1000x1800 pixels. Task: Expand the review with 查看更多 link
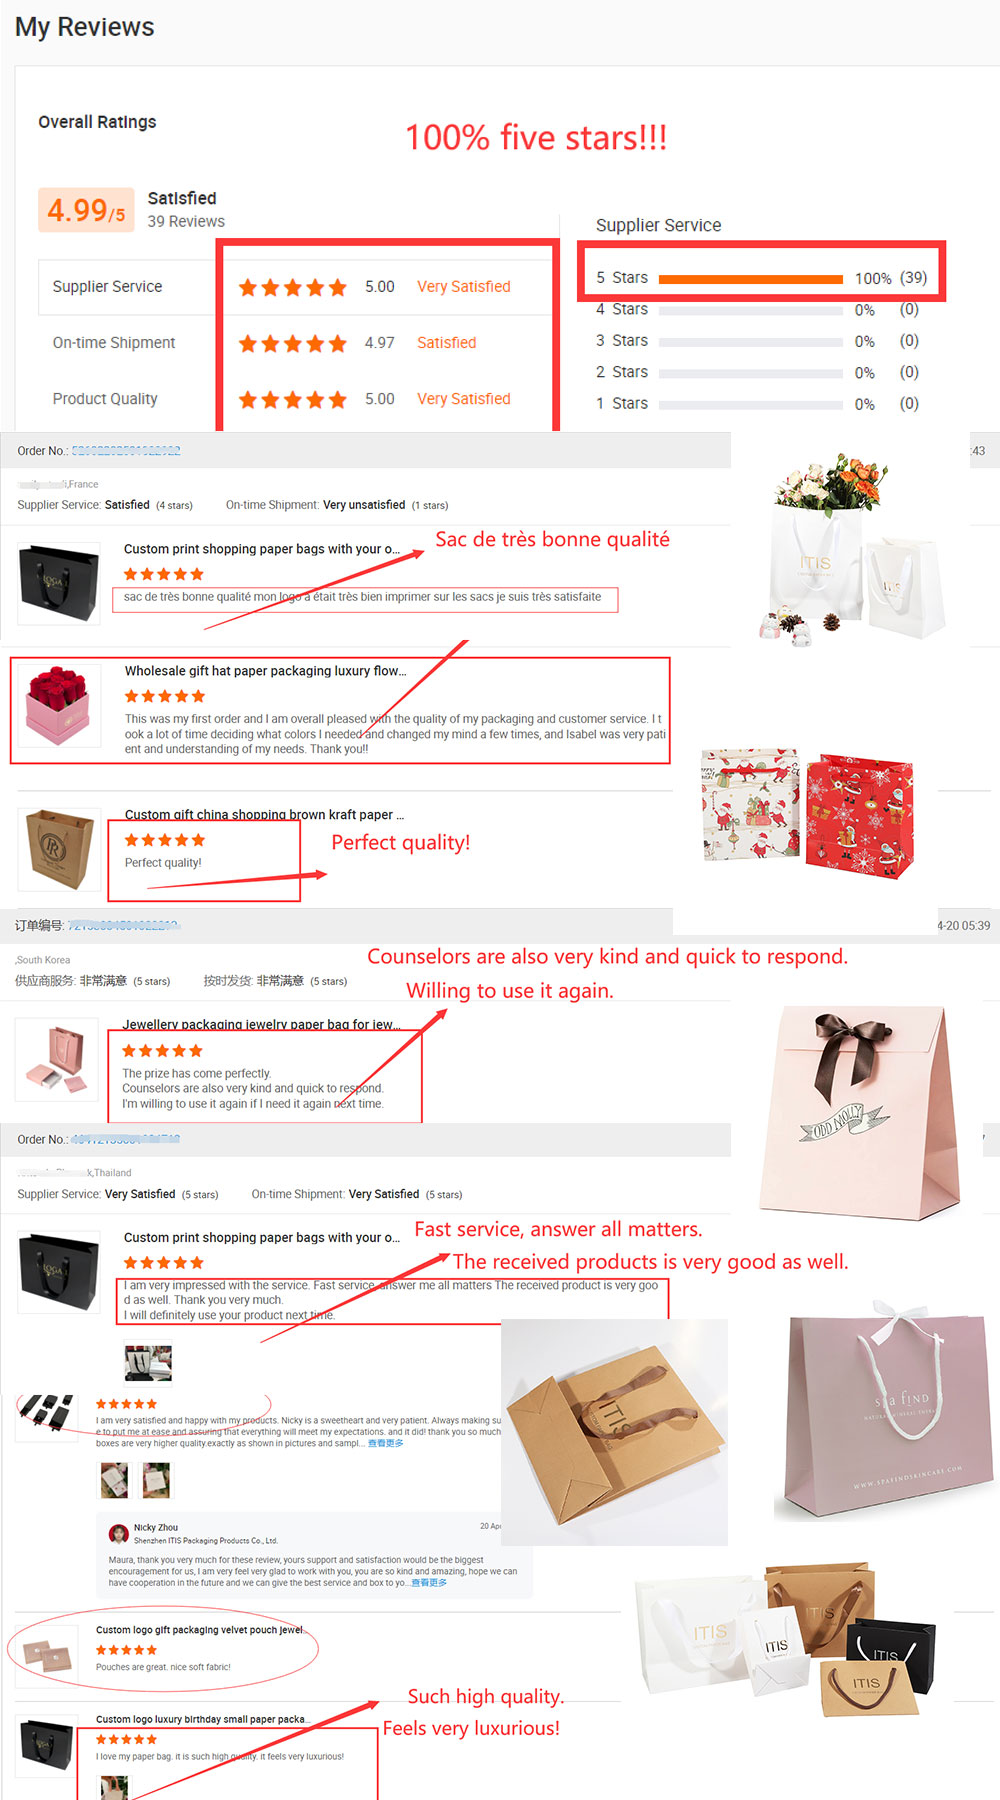coord(385,1443)
